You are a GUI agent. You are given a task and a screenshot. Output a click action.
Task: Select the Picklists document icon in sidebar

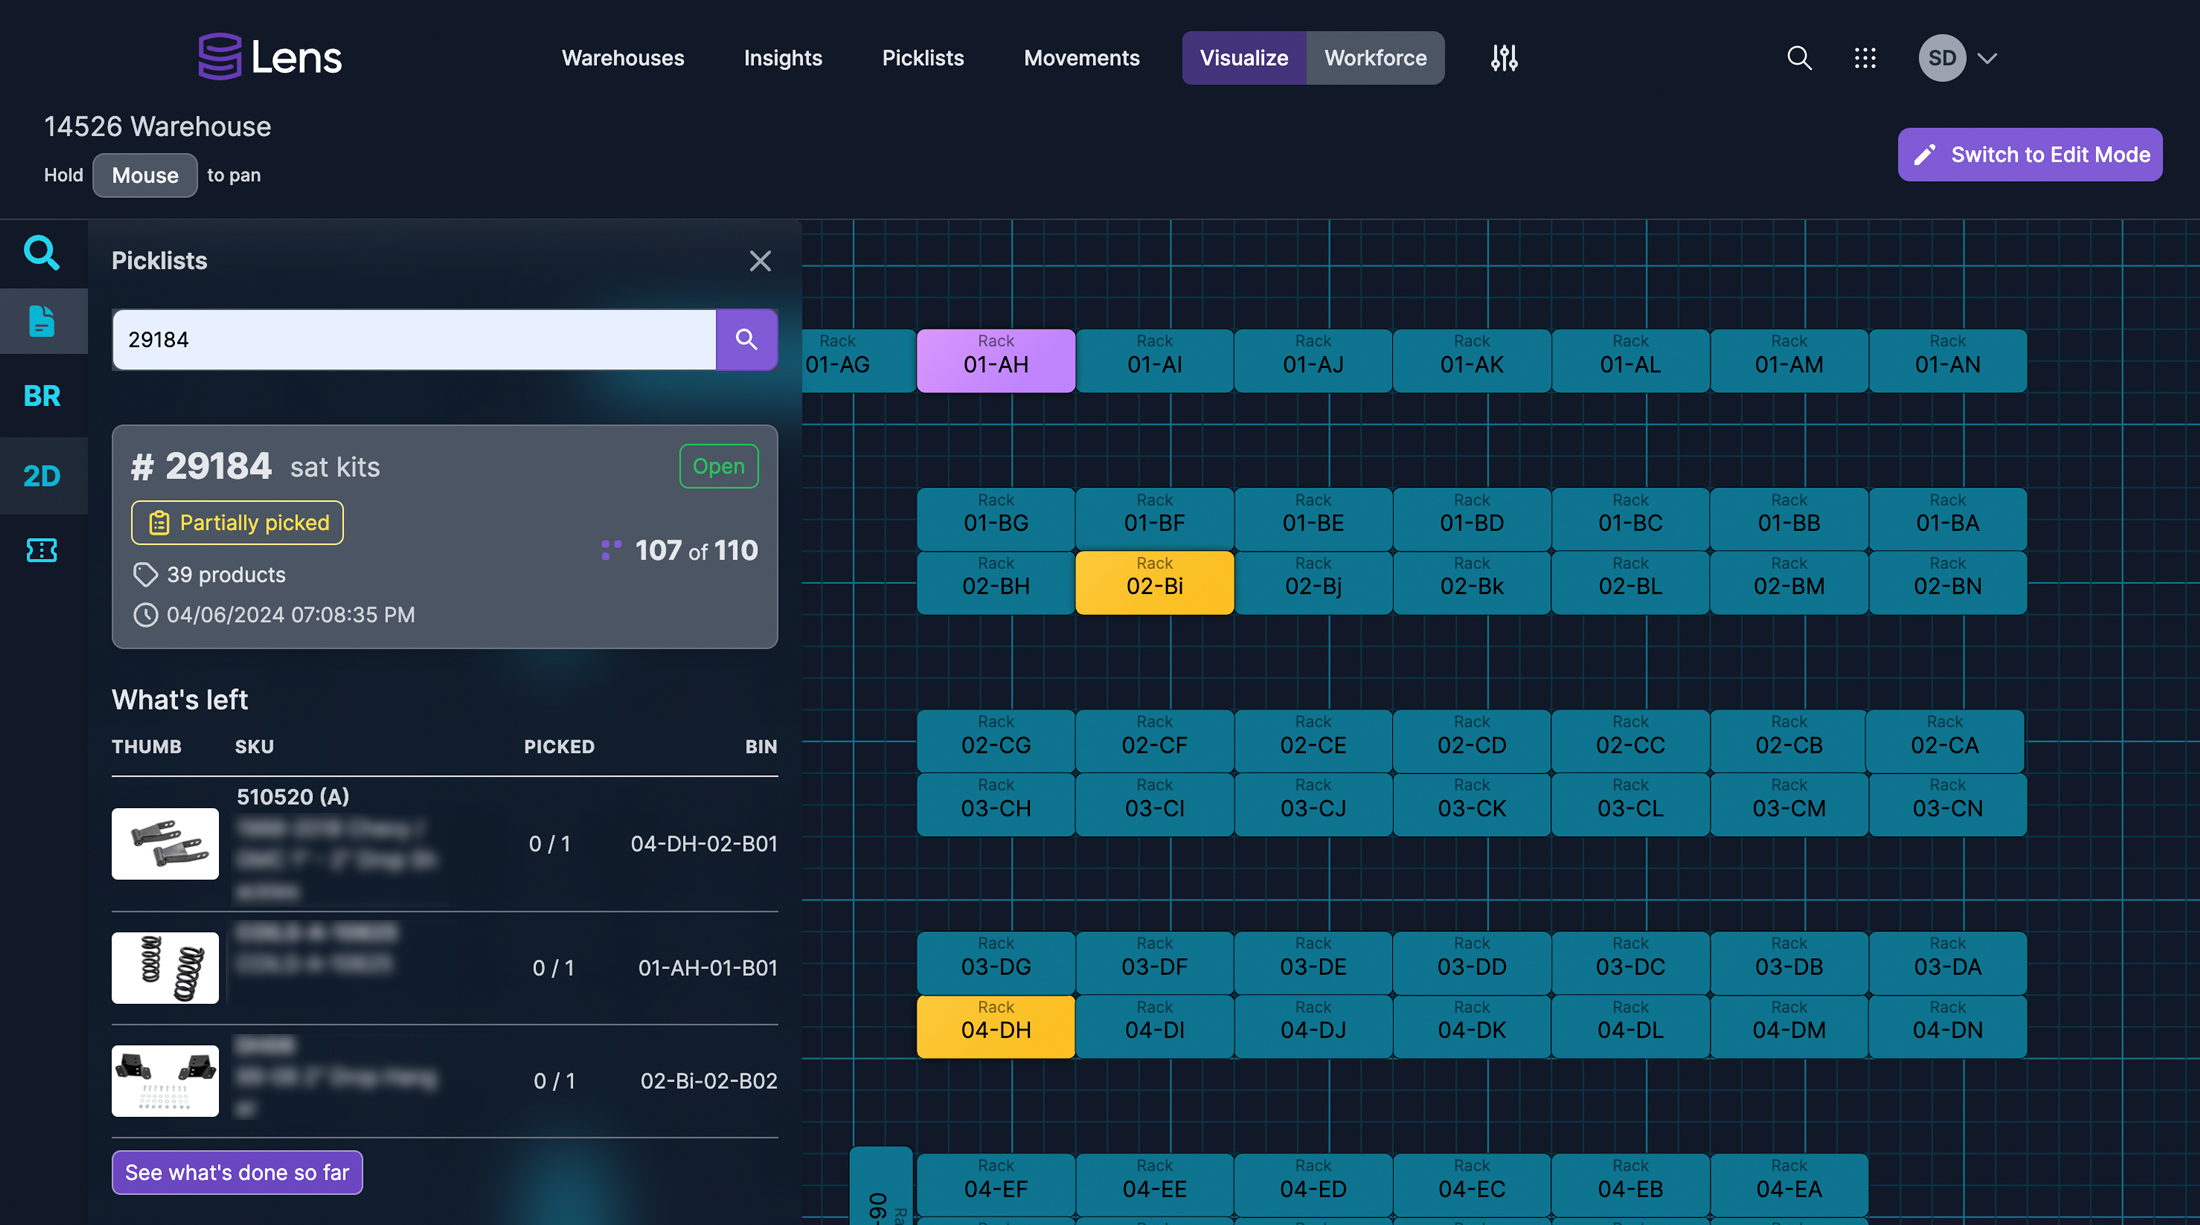(x=43, y=321)
